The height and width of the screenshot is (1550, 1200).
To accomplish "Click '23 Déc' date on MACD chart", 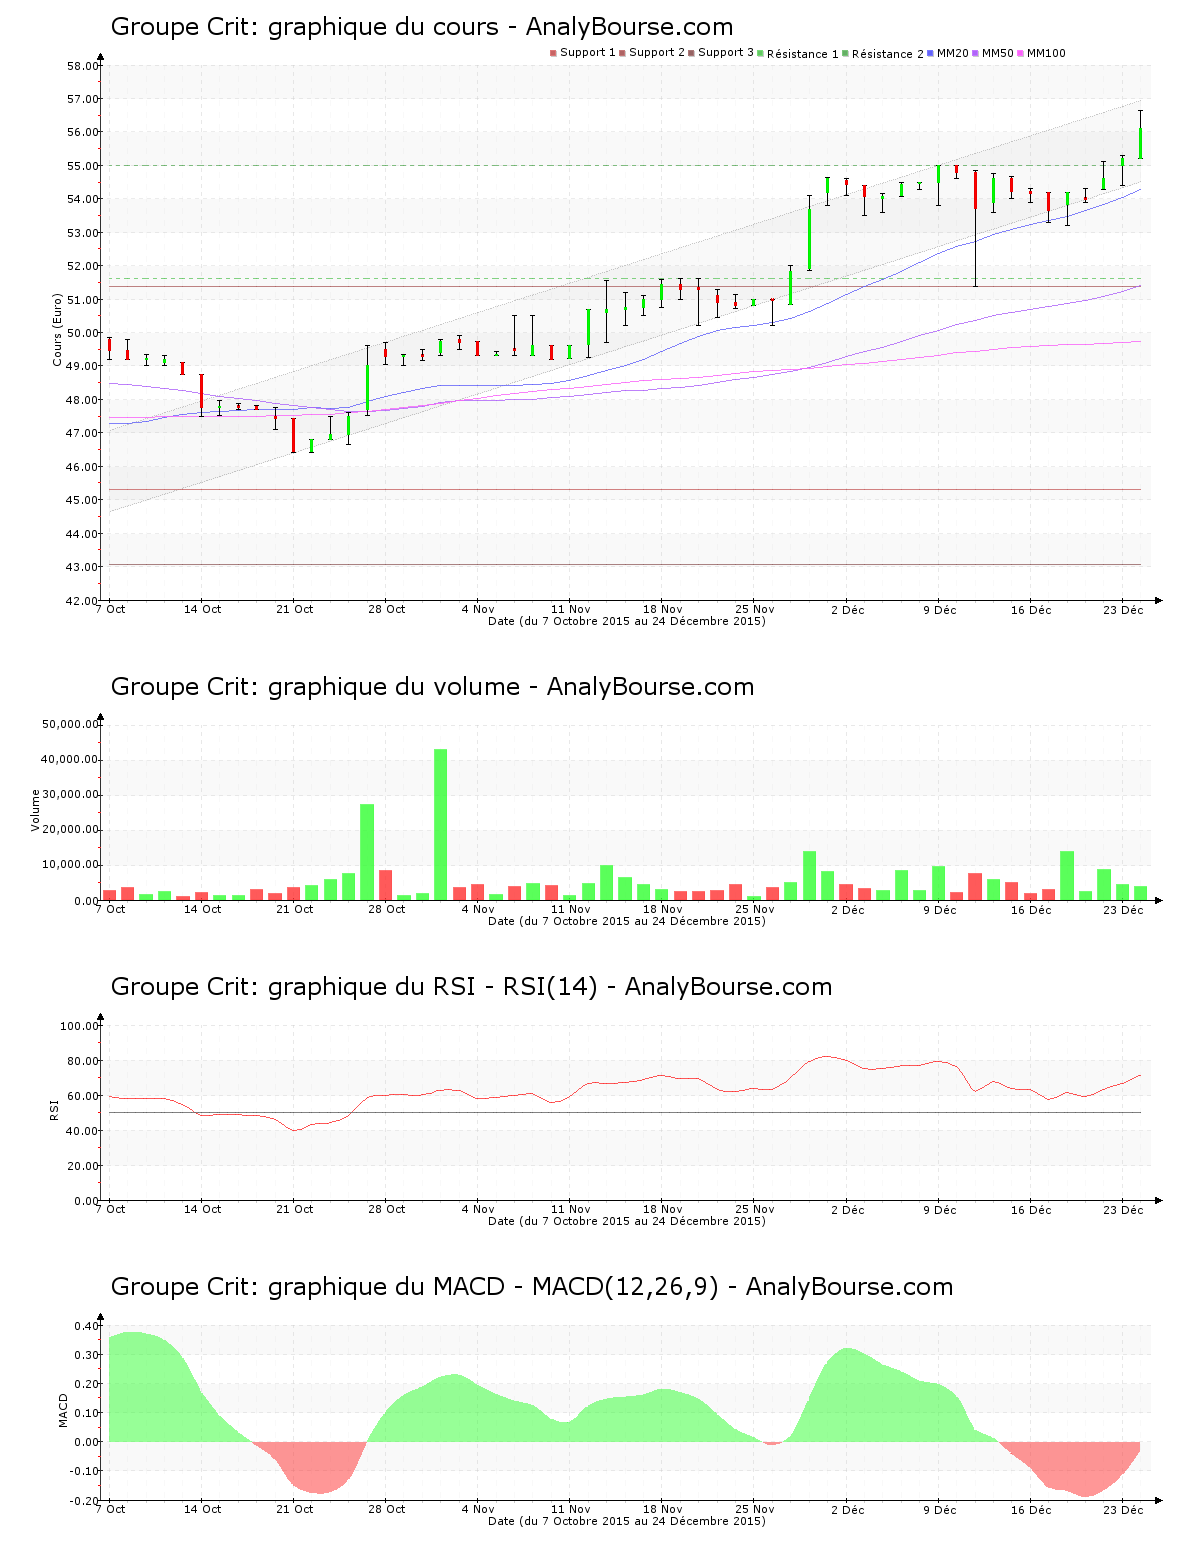I will pos(1123,1509).
